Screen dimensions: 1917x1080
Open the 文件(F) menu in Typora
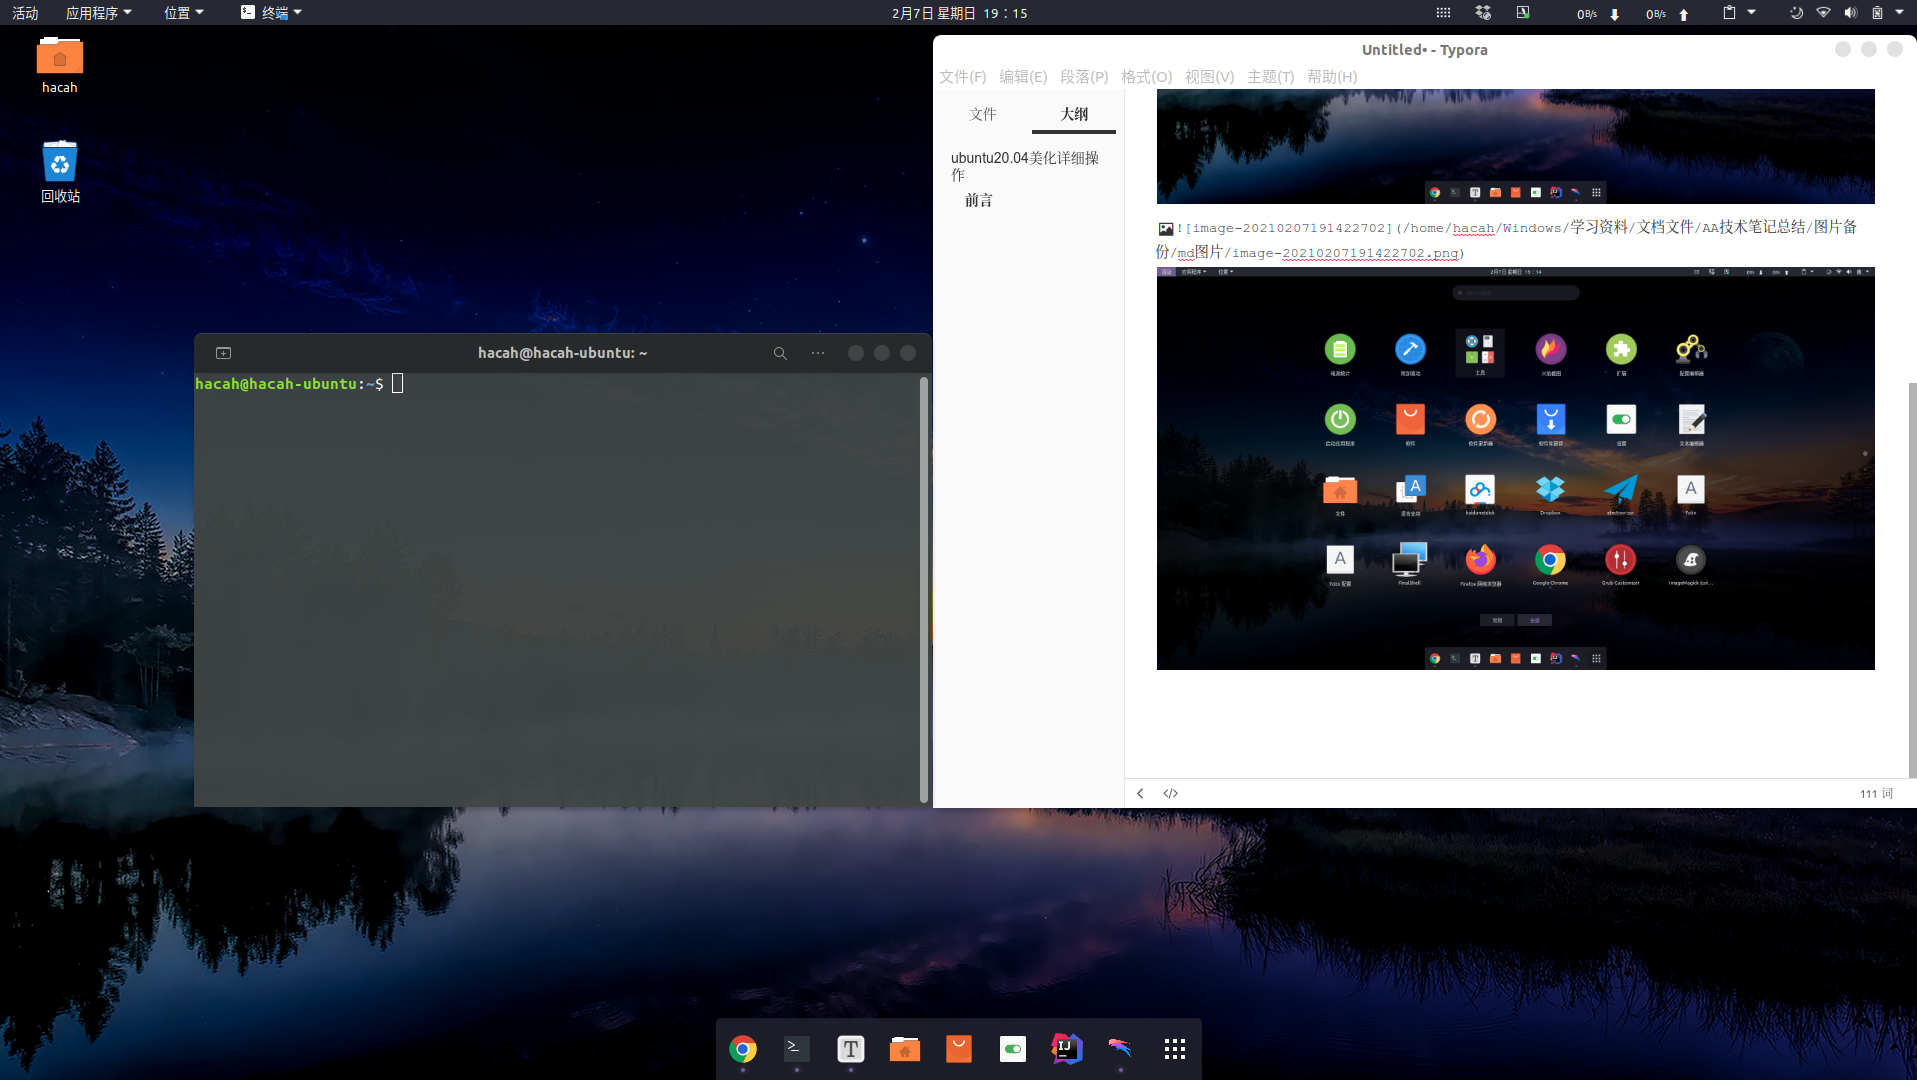[x=962, y=77]
